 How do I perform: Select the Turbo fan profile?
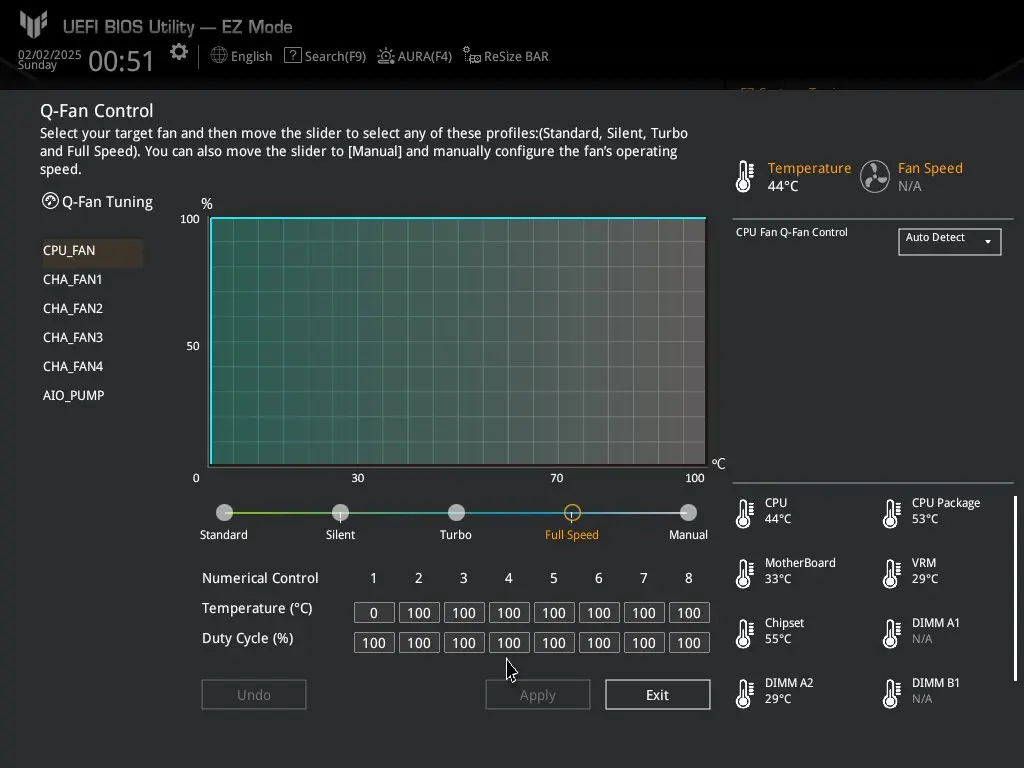[456, 513]
